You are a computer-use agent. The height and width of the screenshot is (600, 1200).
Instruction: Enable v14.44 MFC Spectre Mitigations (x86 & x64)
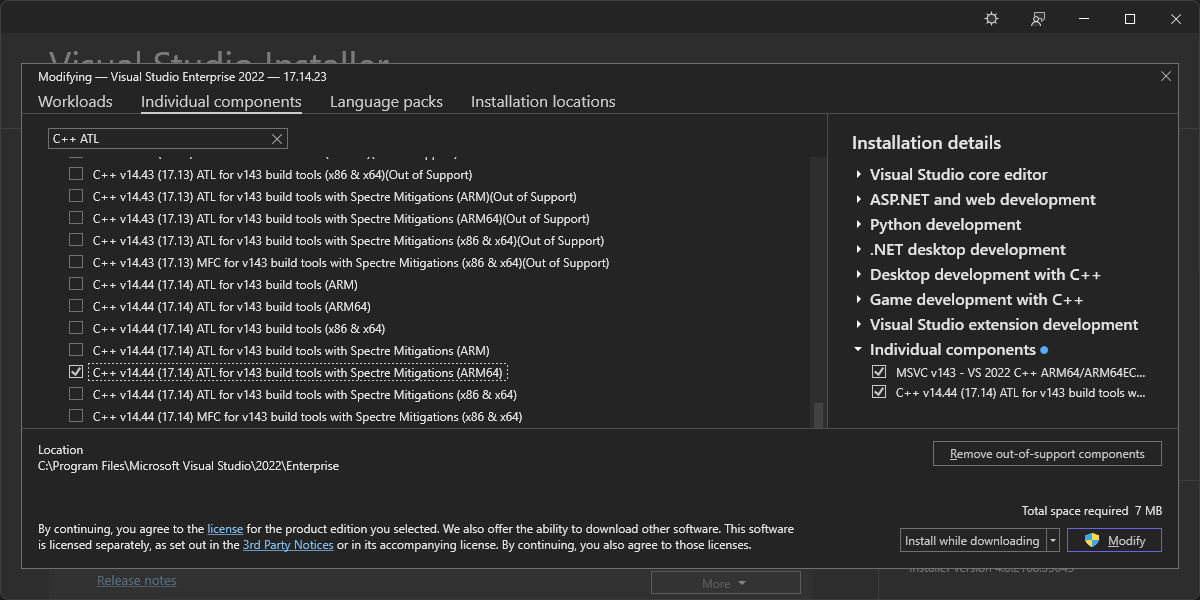pyautogui.click(x=76, y=416)
